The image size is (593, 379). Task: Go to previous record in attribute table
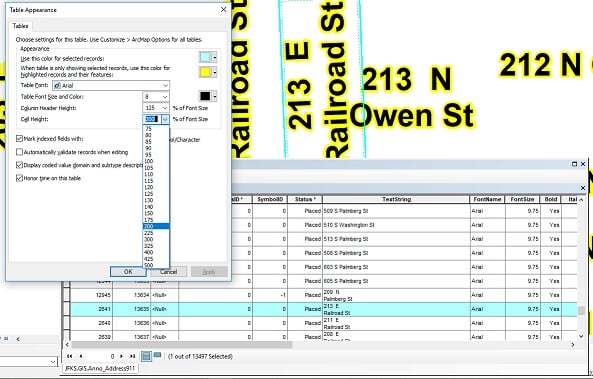tap(81, 356)
